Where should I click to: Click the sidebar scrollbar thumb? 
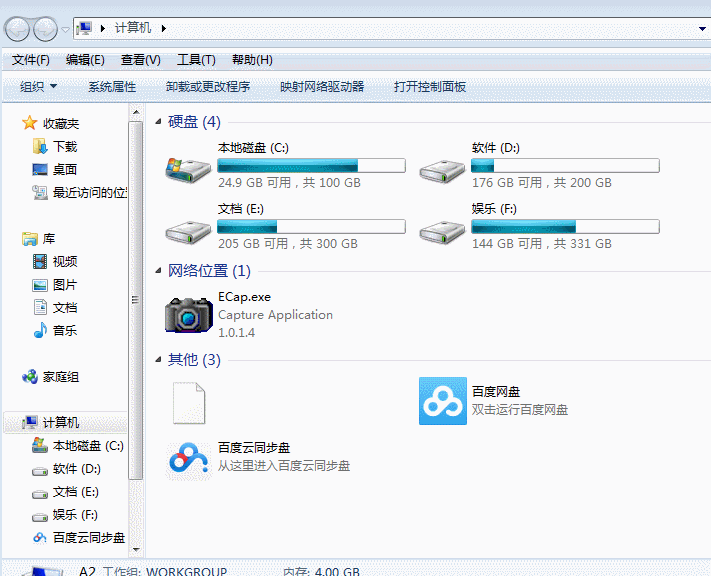[x=136, y=300]
